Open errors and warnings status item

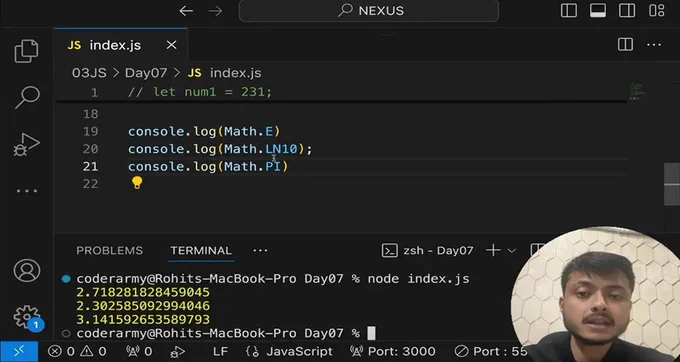77,351
